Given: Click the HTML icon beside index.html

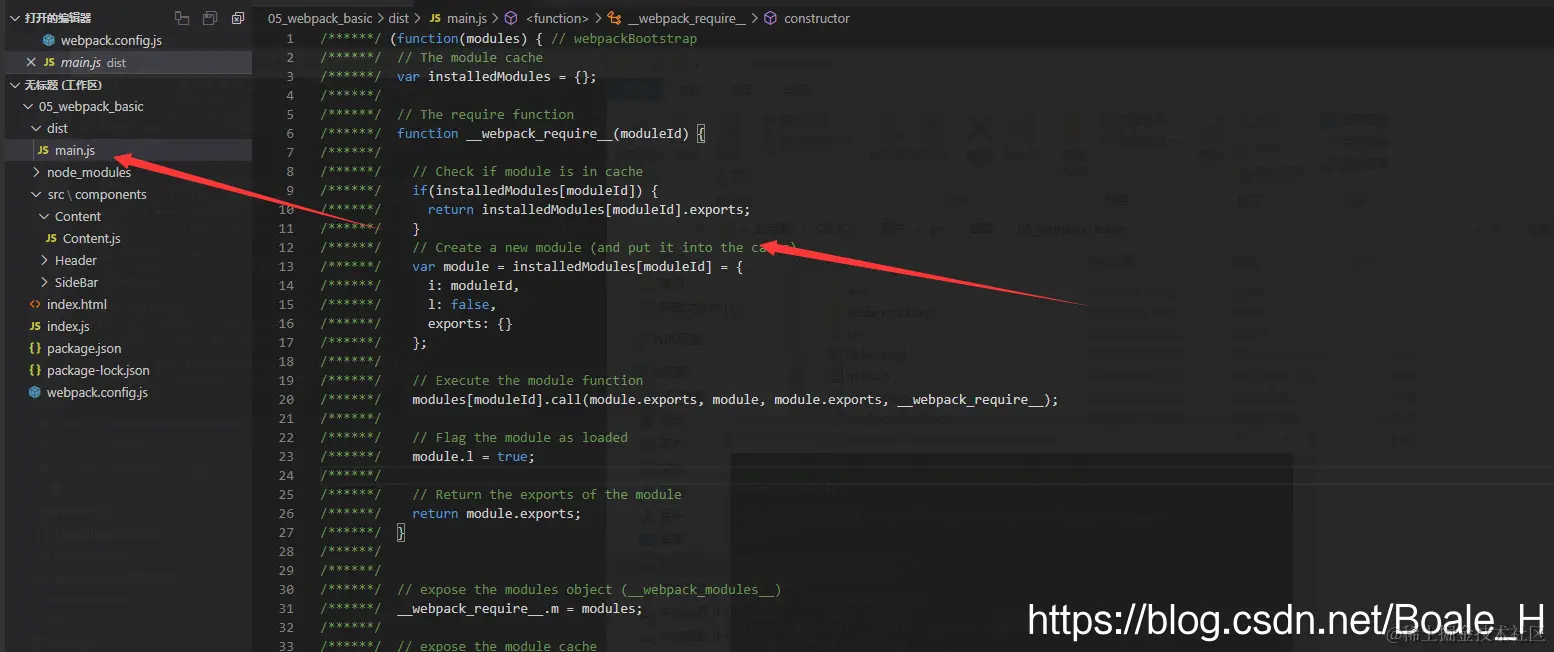Looking at the screenshot, I should click(35, 304).
